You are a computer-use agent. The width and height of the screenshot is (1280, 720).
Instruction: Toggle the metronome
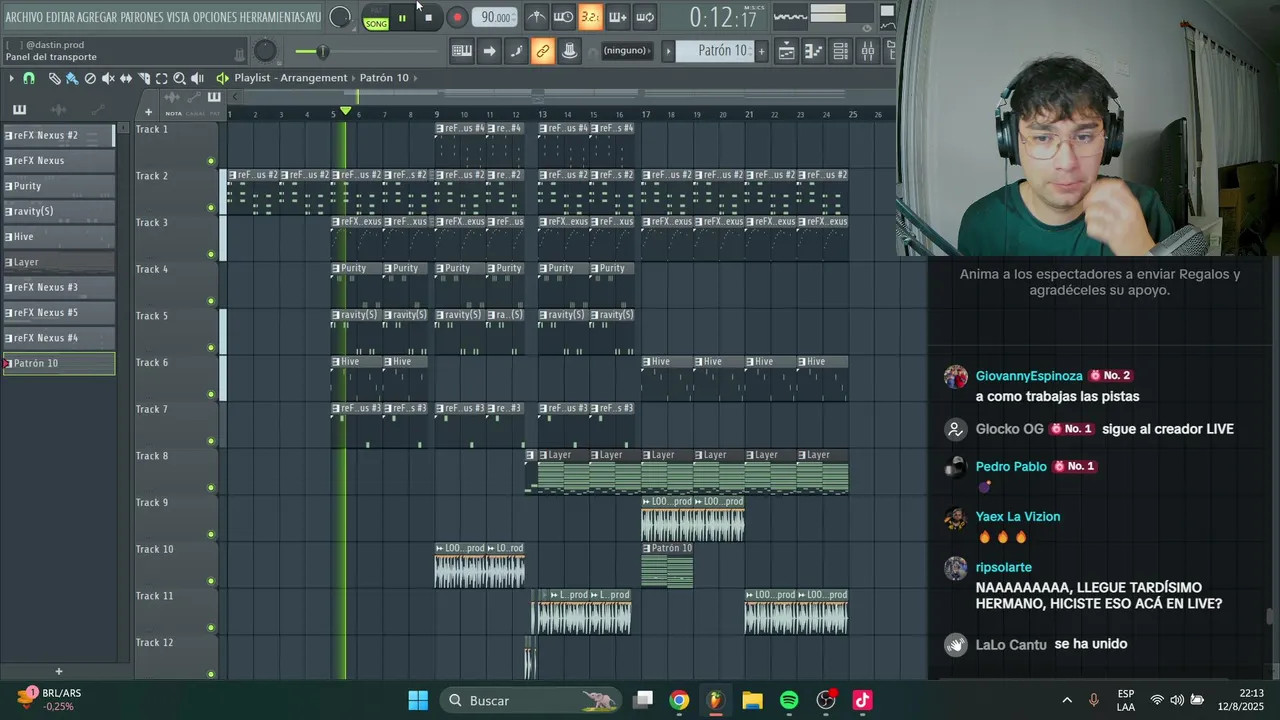click(537, 17)
